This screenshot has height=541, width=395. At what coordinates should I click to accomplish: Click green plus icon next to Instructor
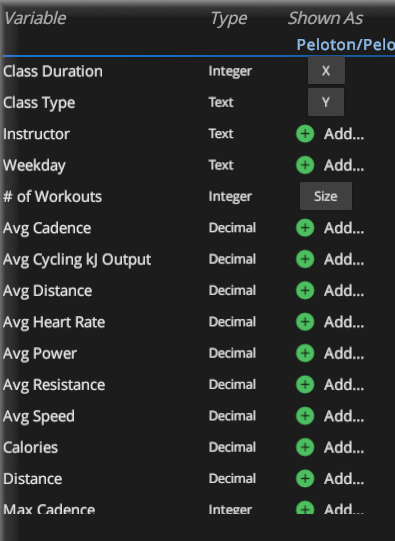pos(305,134)
